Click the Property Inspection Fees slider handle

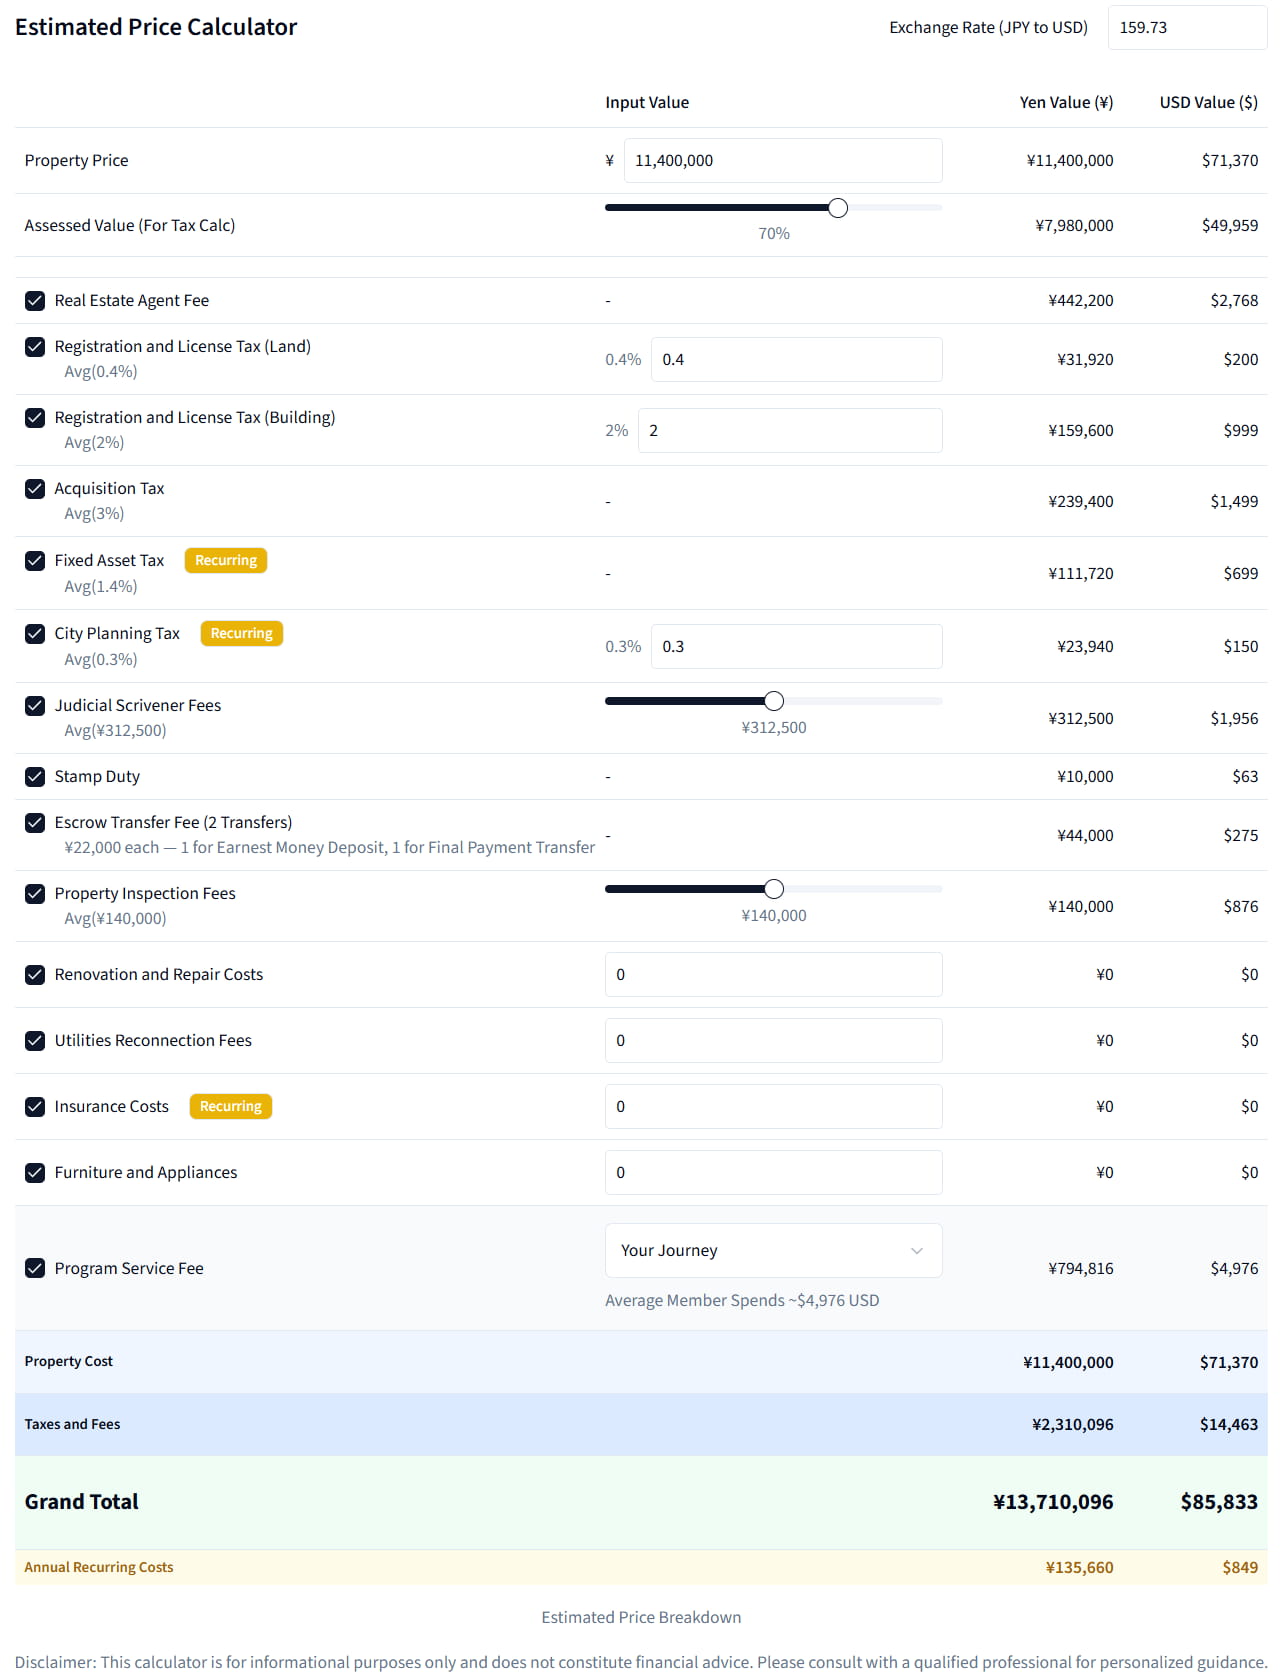click(774, 889)
